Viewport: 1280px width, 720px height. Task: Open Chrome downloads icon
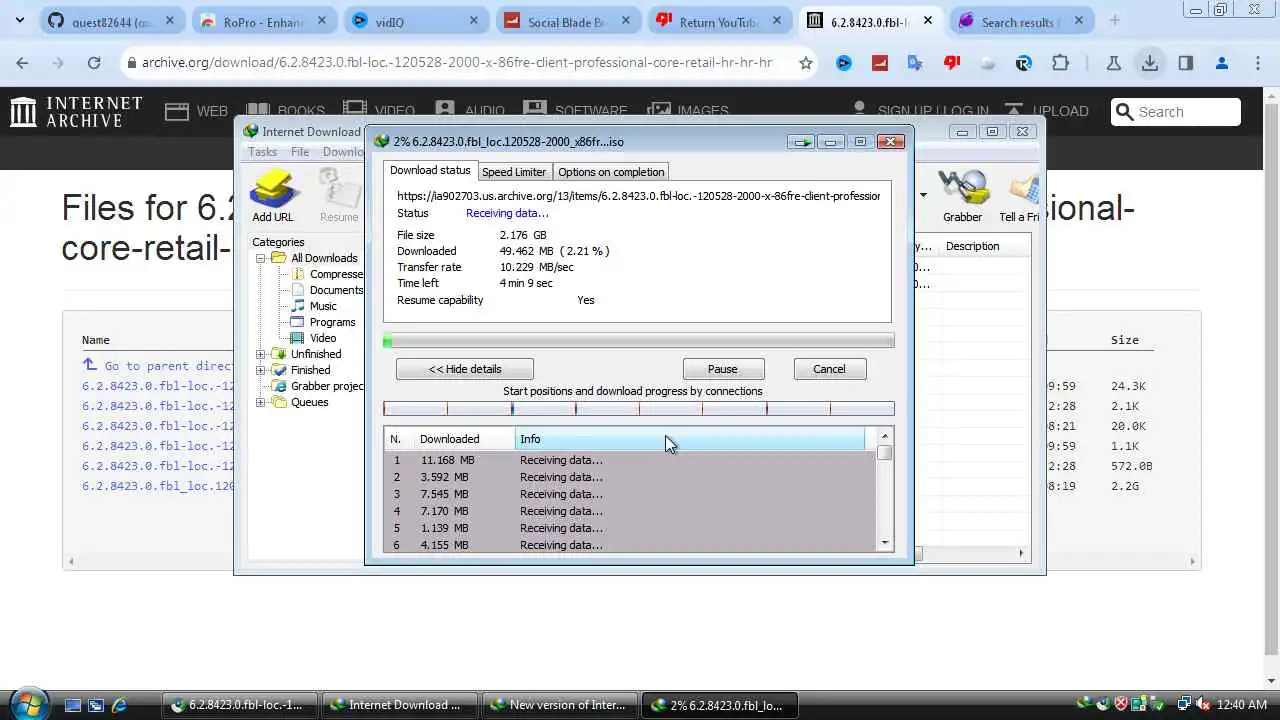click(1150, 63)
